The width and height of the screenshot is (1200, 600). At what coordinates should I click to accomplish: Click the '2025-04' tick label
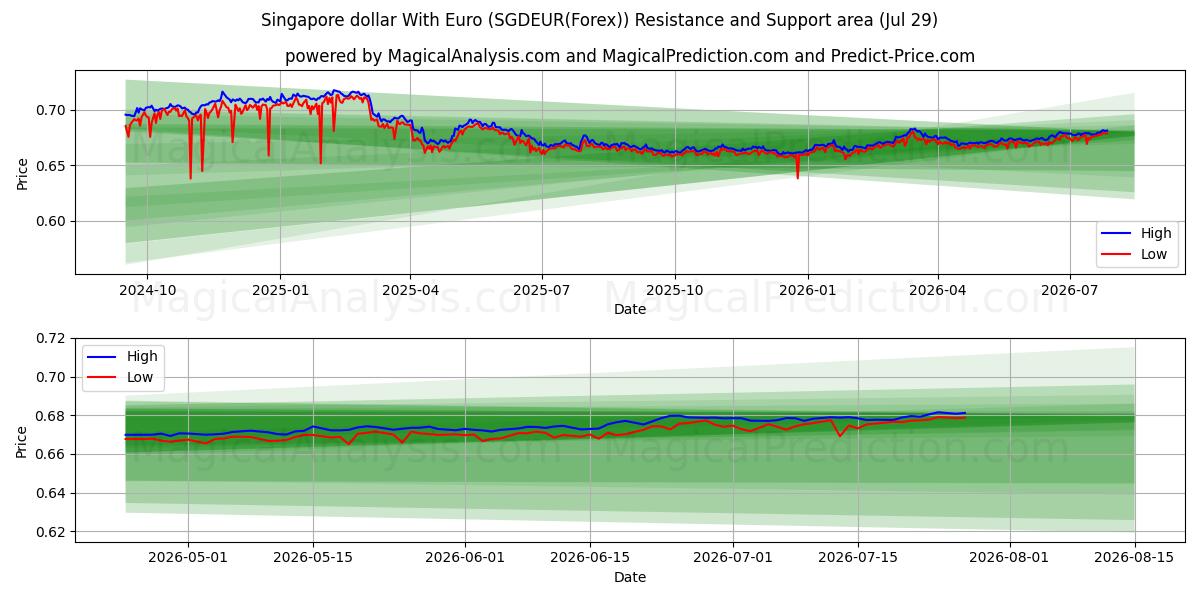tap(410, 290)
